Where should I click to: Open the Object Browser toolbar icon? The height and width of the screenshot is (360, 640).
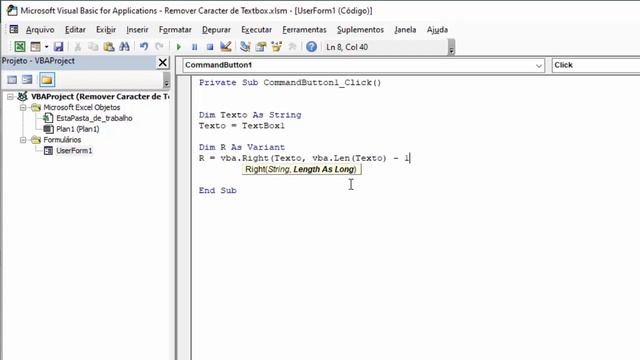click(x=276, y=47)
